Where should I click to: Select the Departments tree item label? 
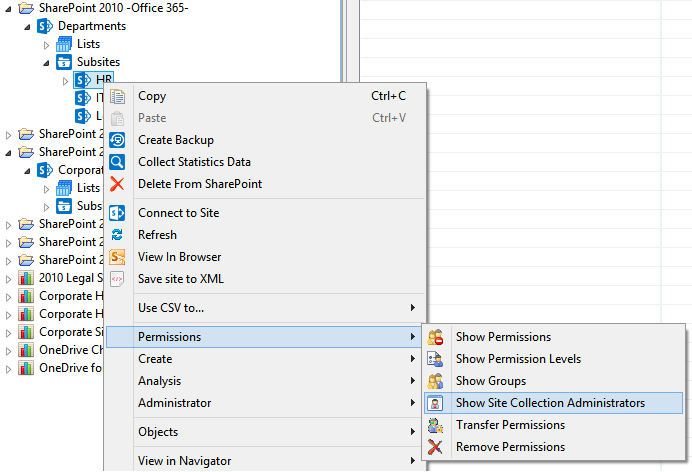pyautogui.click(x=92, y=26)
